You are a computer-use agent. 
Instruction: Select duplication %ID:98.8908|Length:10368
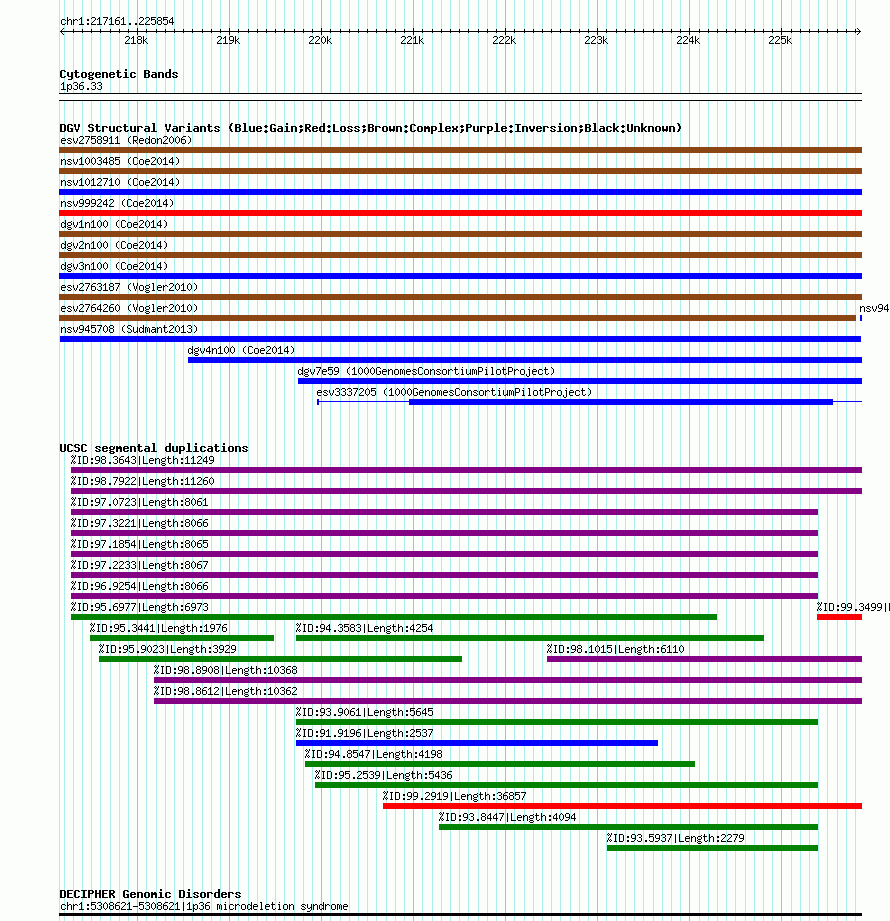pos(226,670)
